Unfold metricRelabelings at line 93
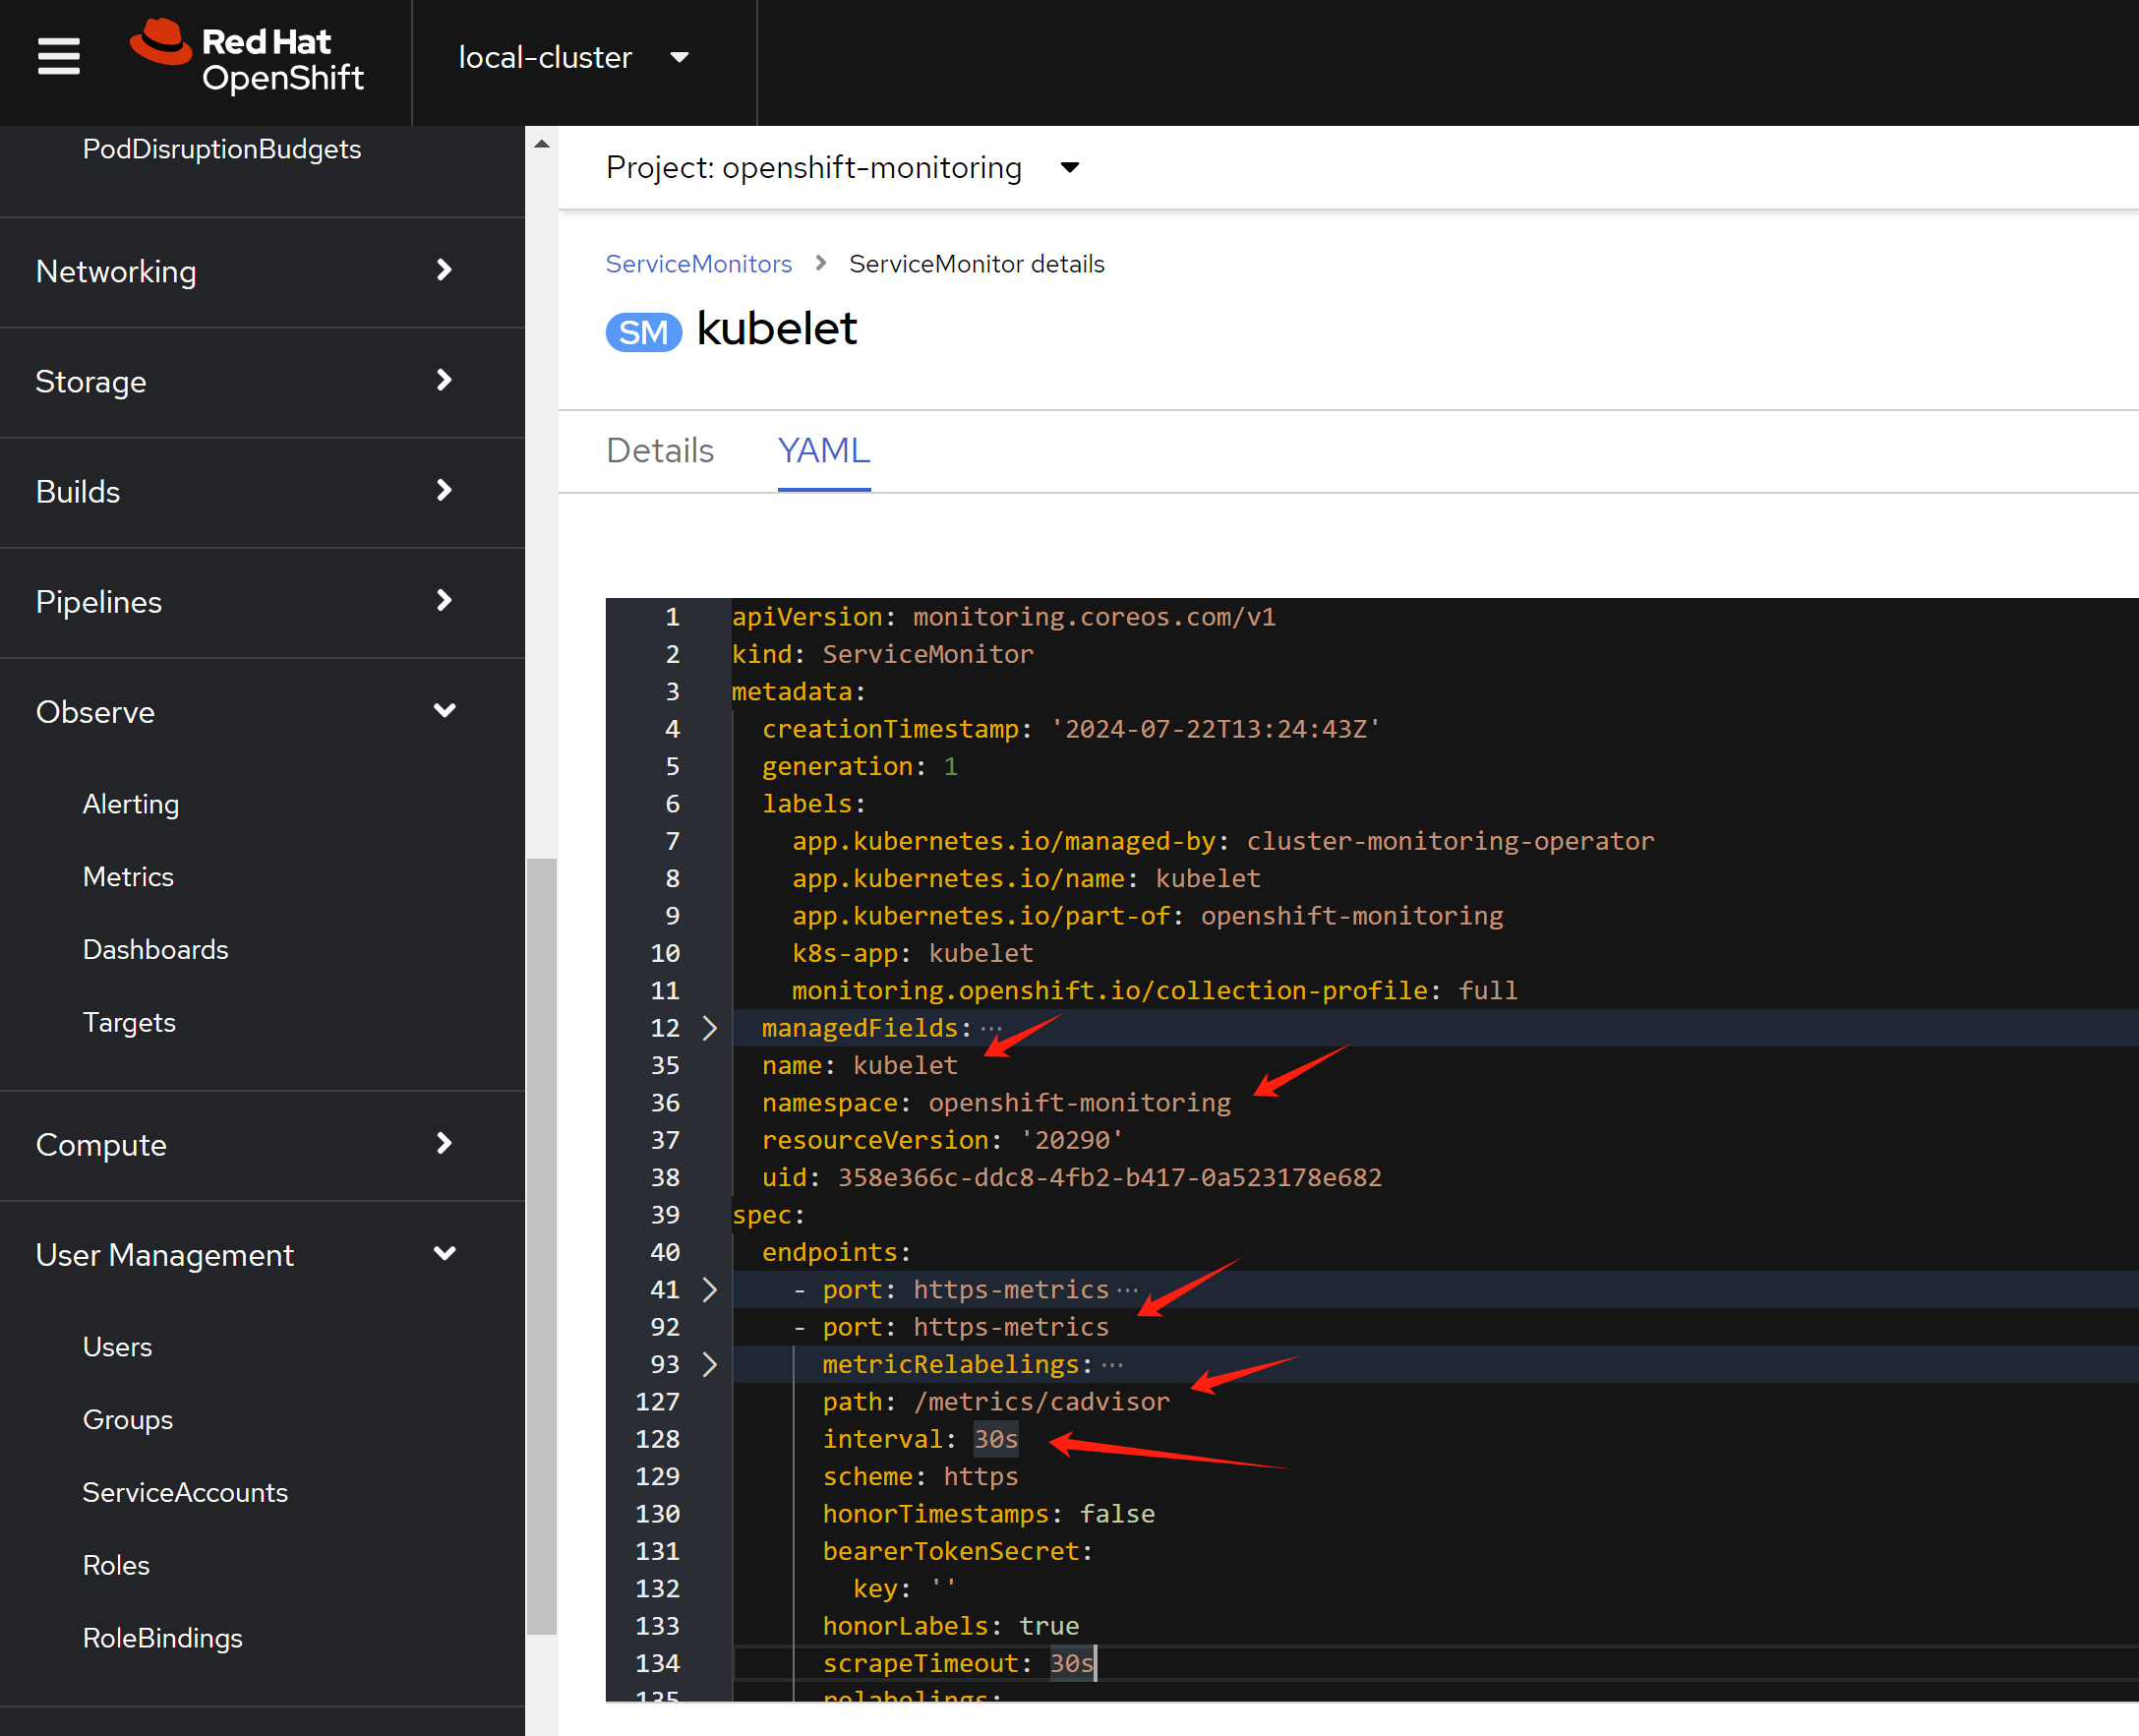This screenshot has width=2139, height=1736. [709, 1365]
